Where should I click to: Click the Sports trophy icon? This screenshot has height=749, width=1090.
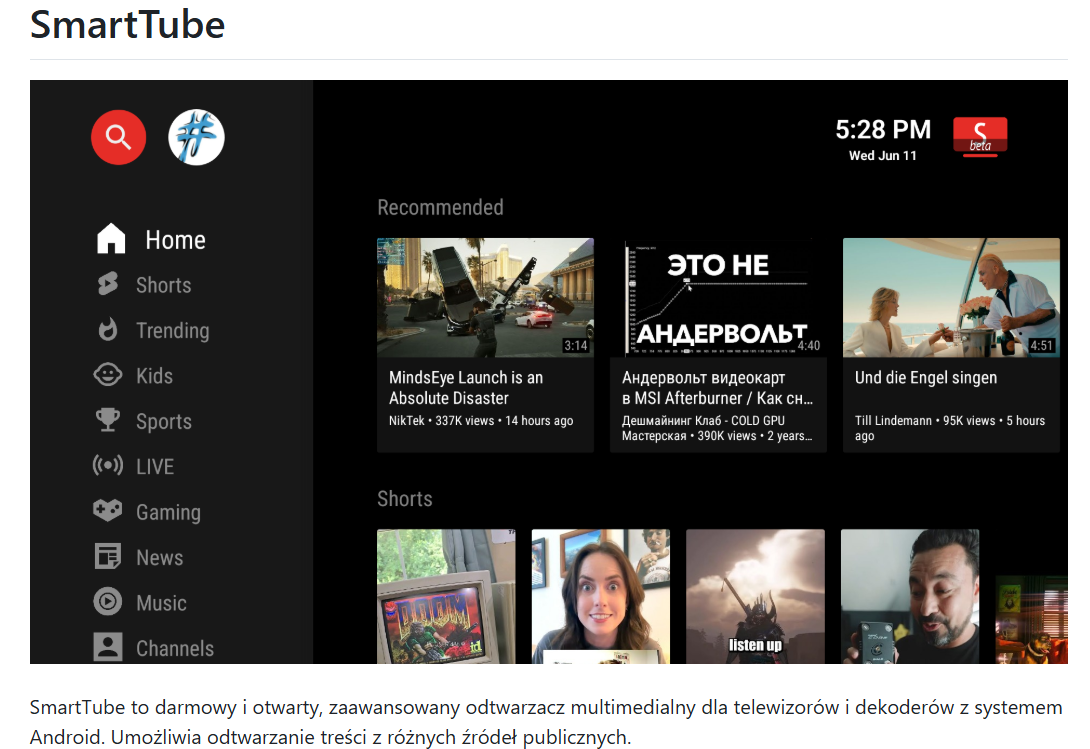108,420
